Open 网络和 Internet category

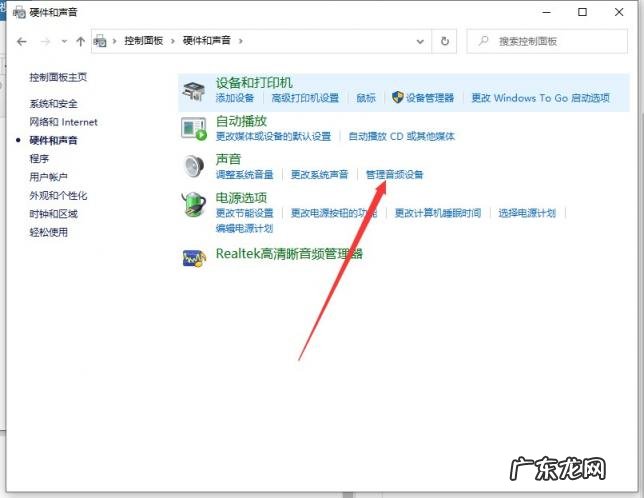pos(63,122)
